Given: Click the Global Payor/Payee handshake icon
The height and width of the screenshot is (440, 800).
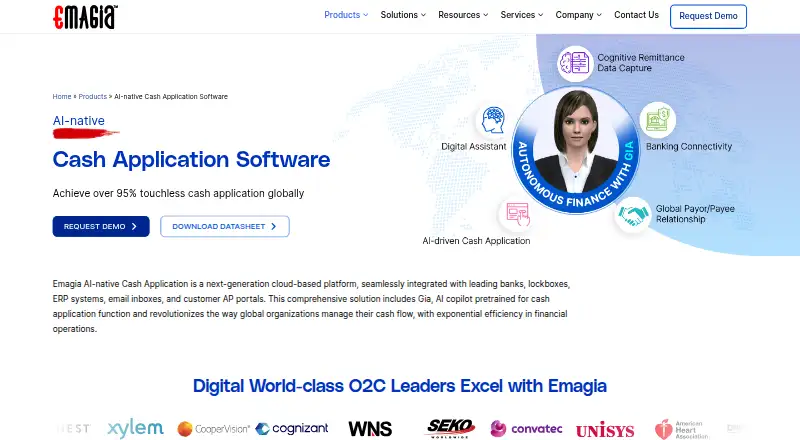Looking at the screenshot, I should pos(632,215).
